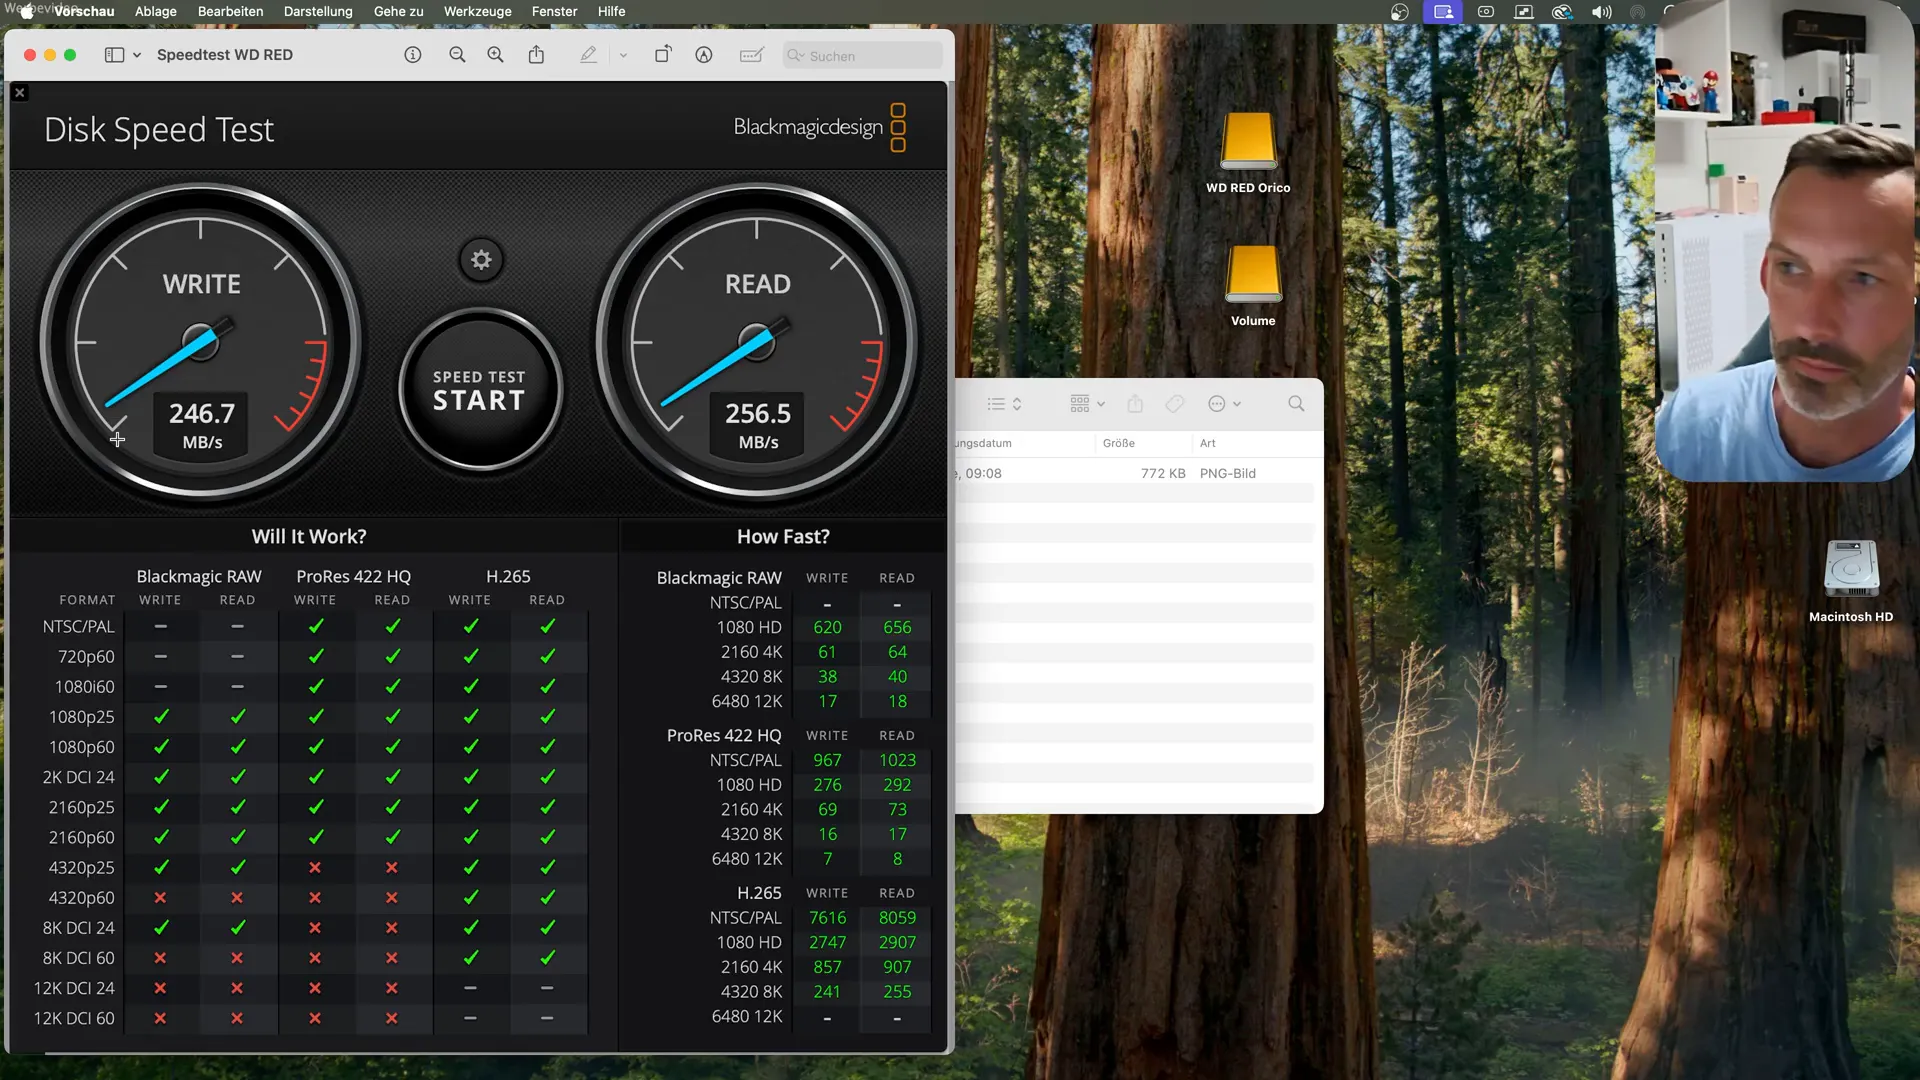Image resolution: width=1920 pixels, height=1080 pixels.
Task: Open the Share icon in Preview toolbar
Action: click(537, 55)
